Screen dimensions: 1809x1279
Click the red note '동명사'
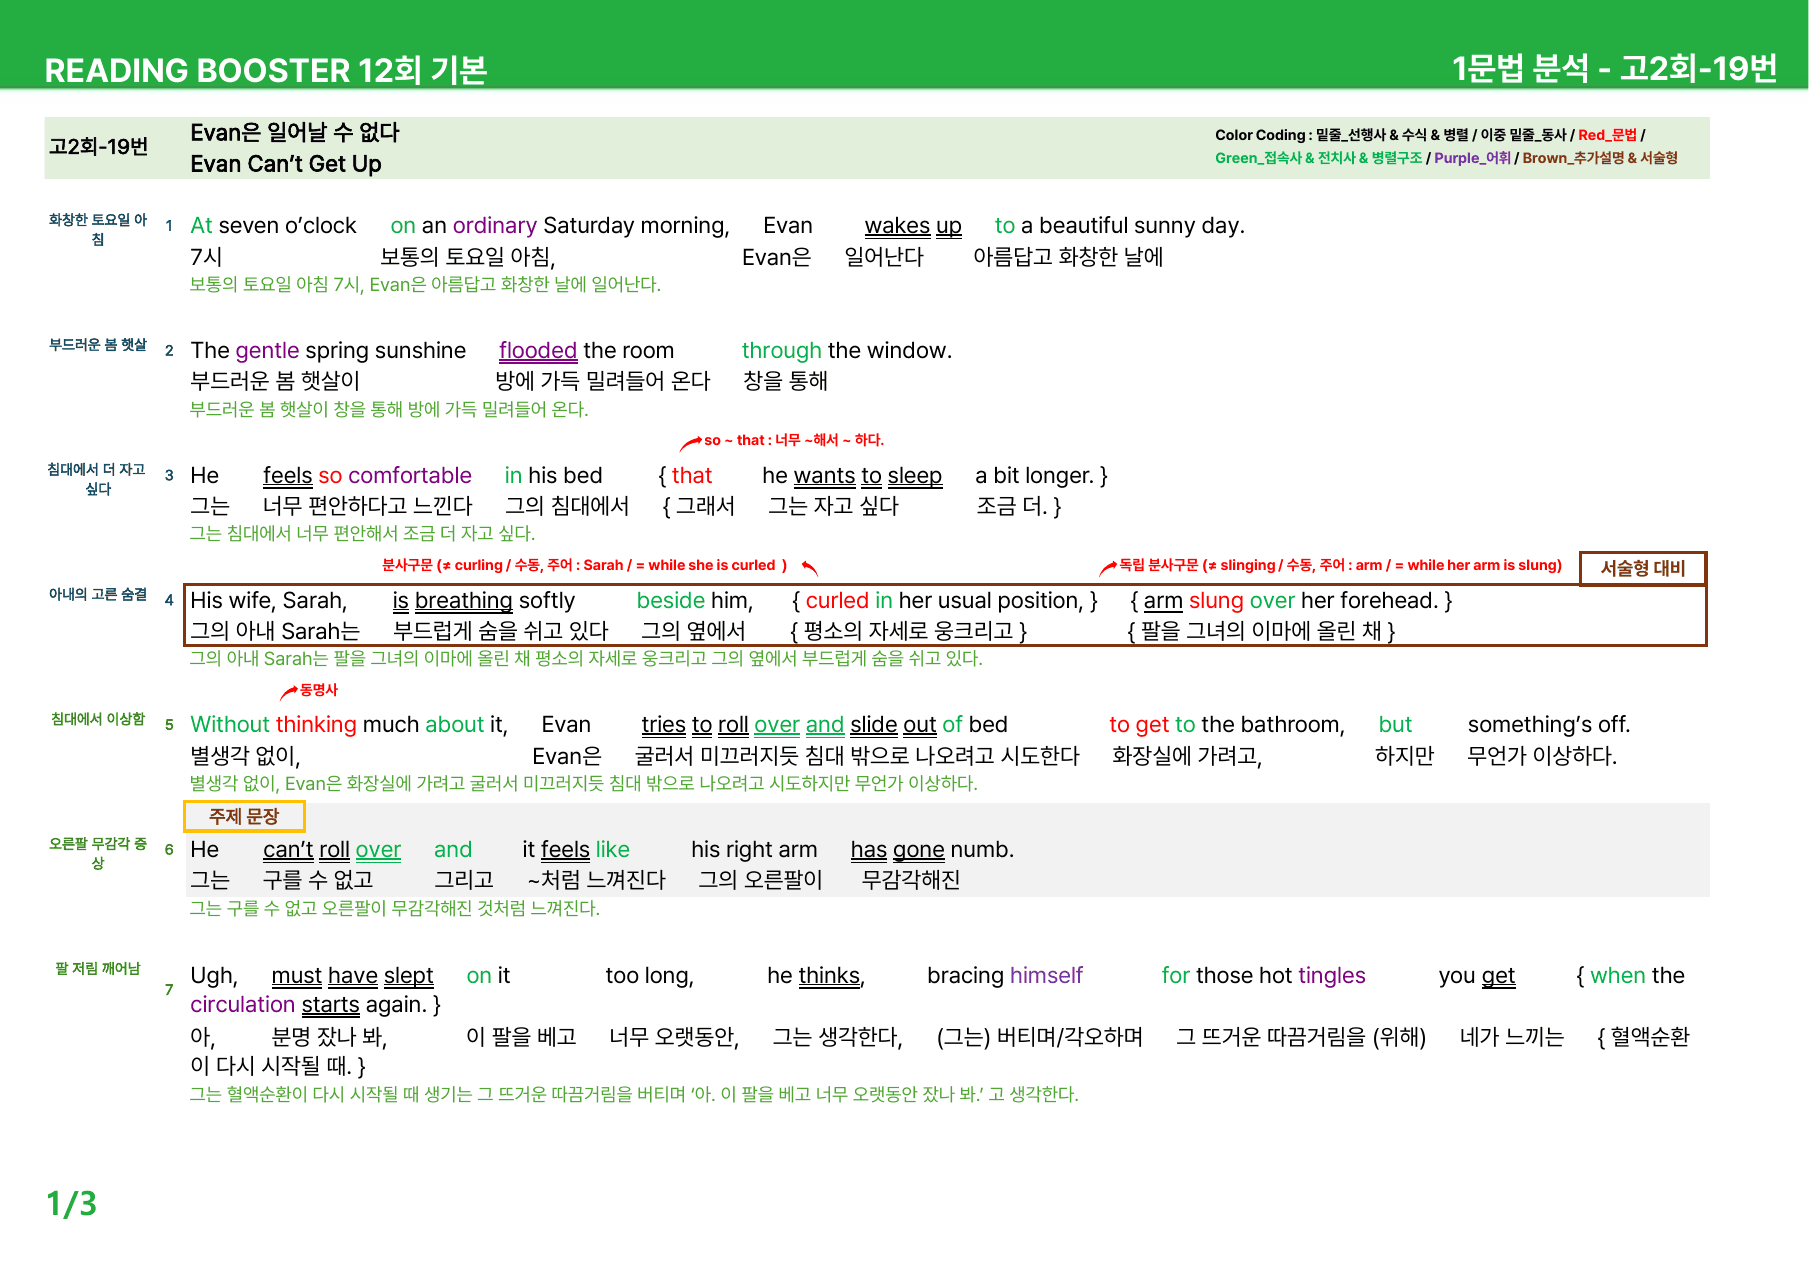(x=319, y=690)
